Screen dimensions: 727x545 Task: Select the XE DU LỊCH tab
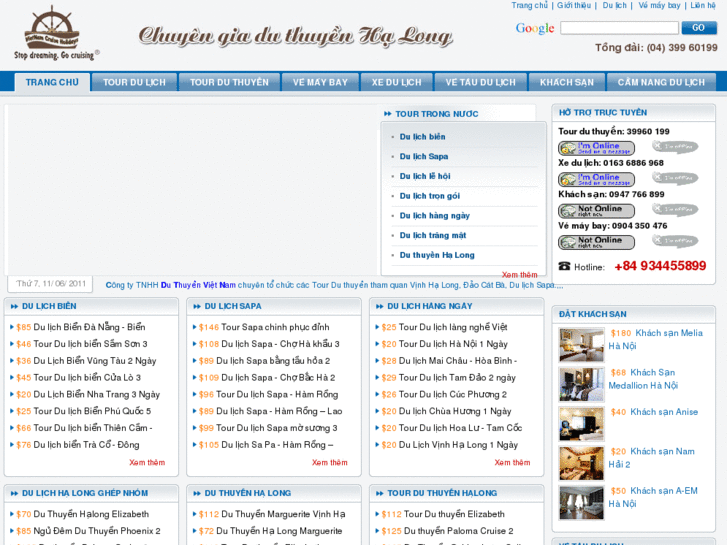point(396,82)
